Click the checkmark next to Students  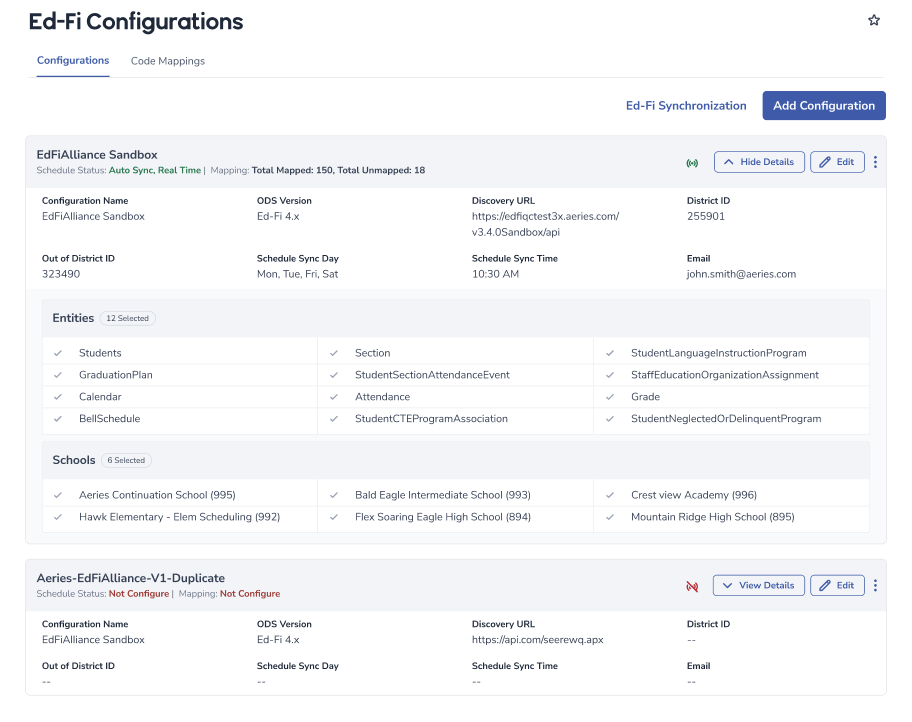coord(58,353)
